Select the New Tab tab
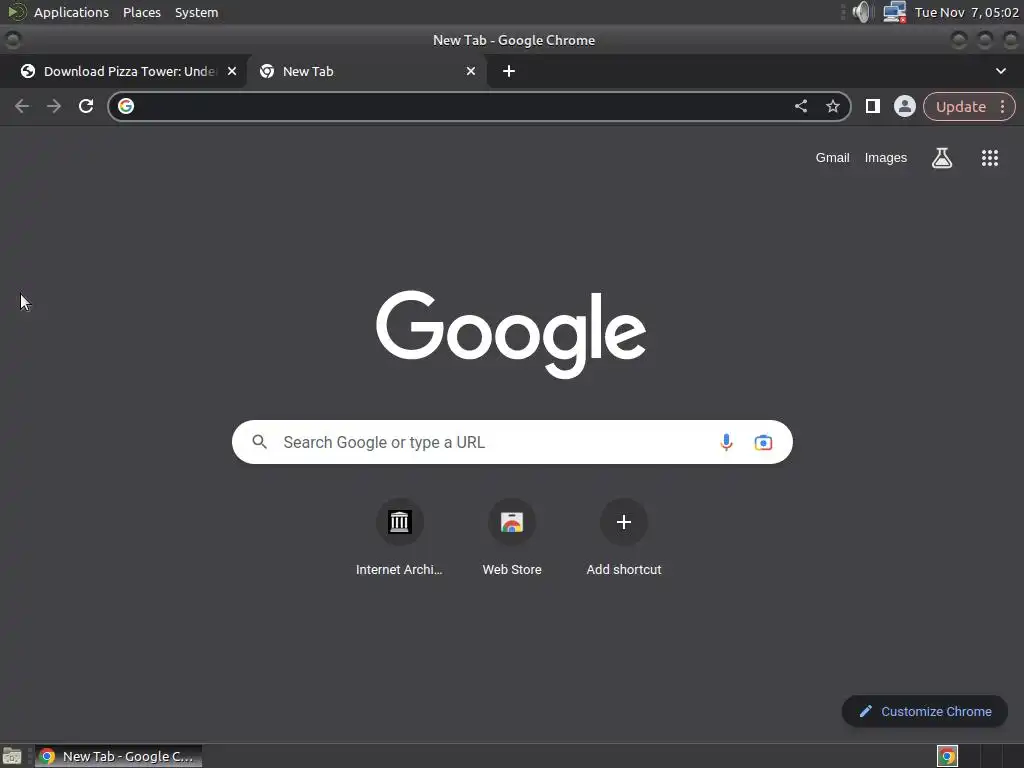This screenshot has height=768, width=1024. 366,71
